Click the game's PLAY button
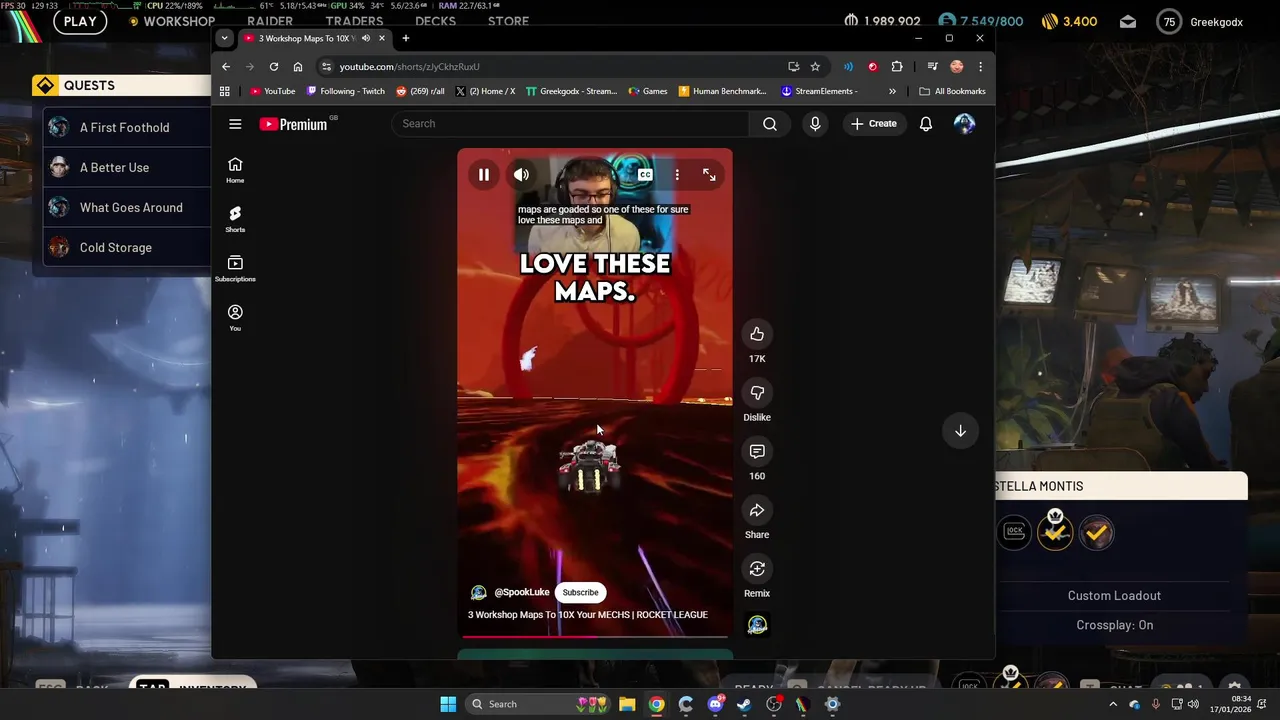Screen dimensions: 1280x720 point(80,21)
